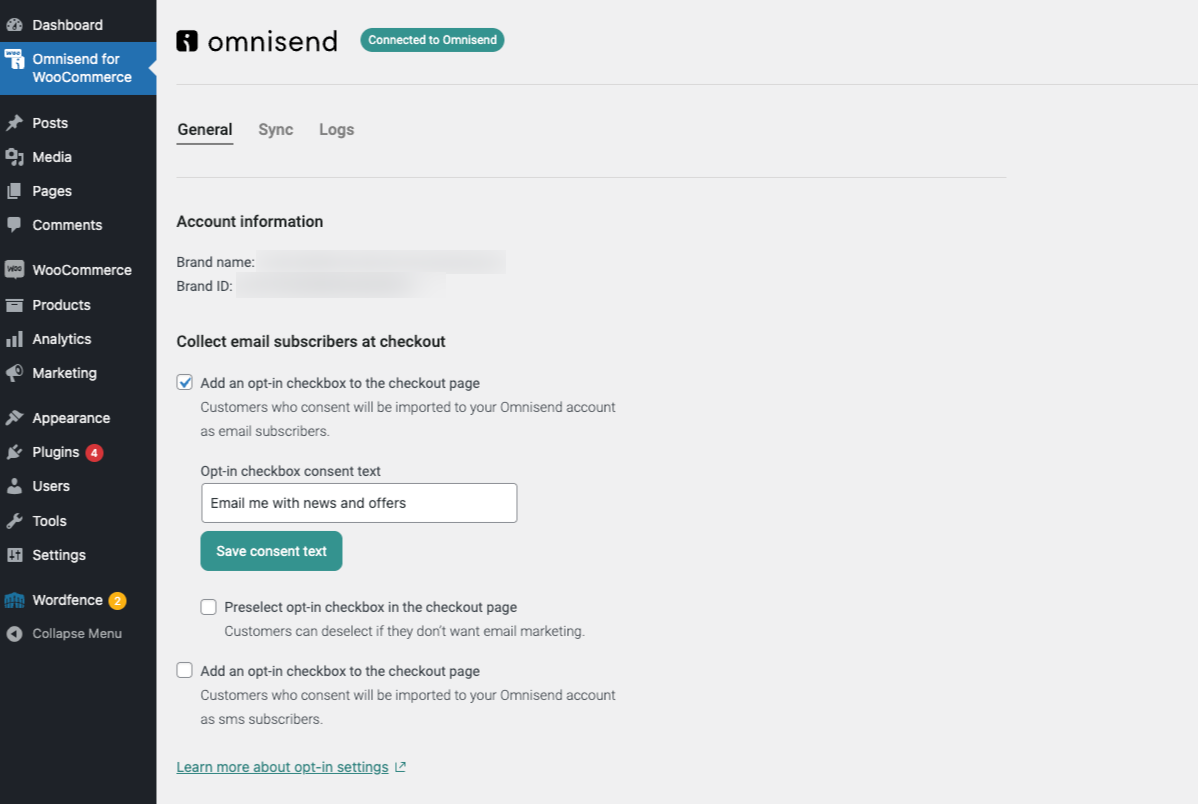This screenshot has width=1198, height=804.
Task: Open Media library icon in sidebar
Action: tap(14, 157)
